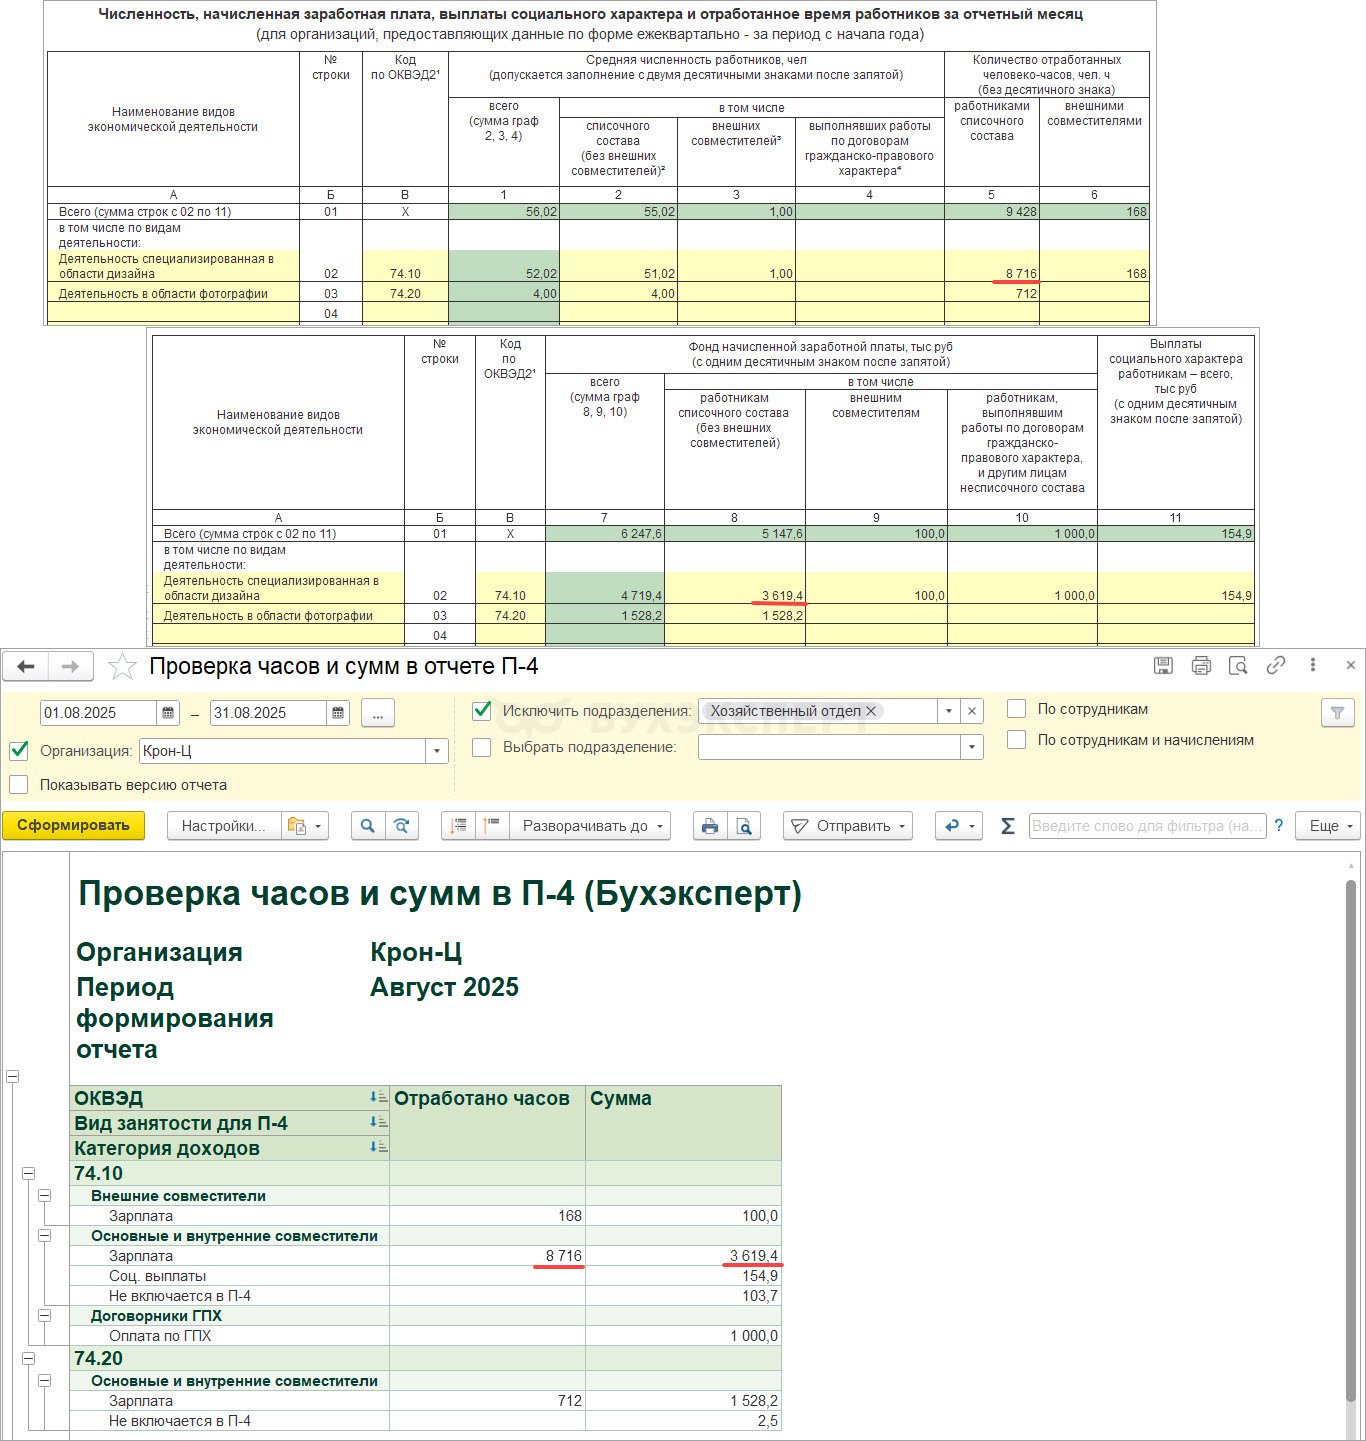Click the save diskette icon in header
The width and height of the screenshot is (1366, 1441).
[1163, 666]
